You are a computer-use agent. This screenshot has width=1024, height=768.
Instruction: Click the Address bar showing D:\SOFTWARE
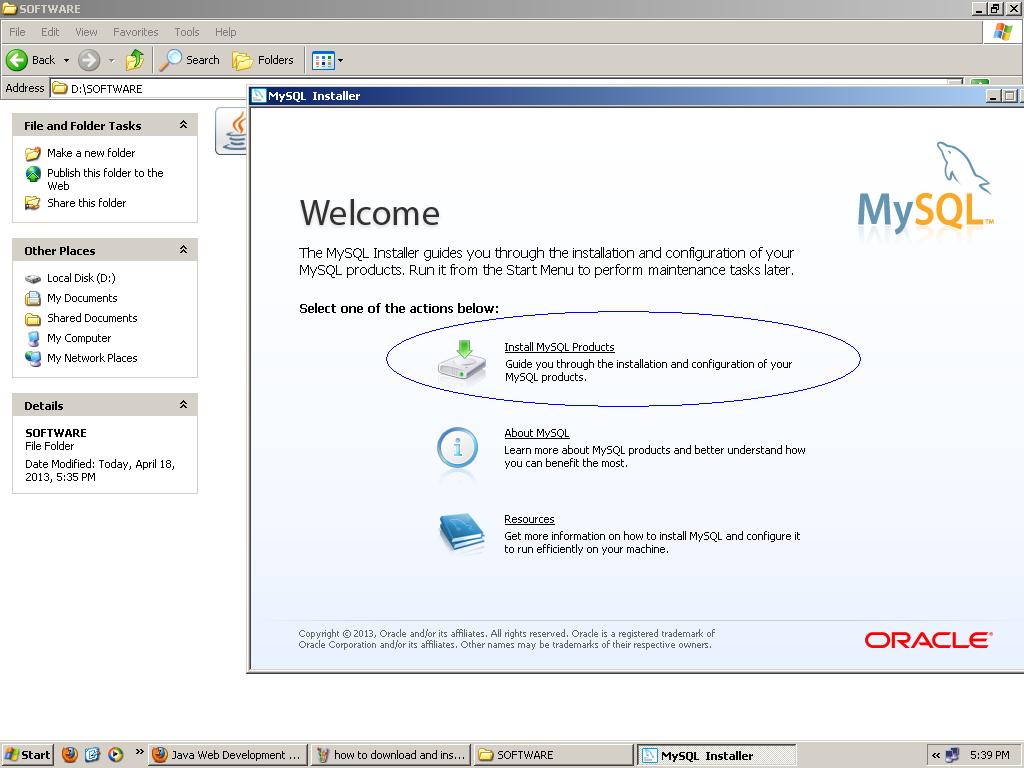point(150,88)
